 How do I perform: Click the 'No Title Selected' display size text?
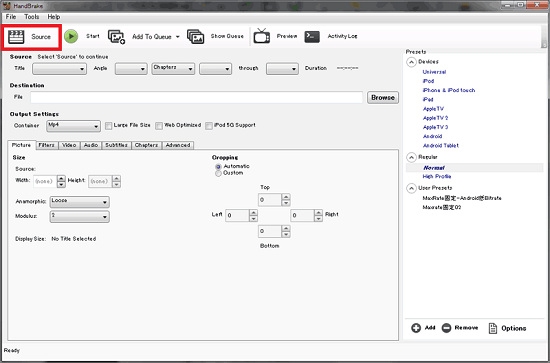pyautogui.click(x=74, y=239)
